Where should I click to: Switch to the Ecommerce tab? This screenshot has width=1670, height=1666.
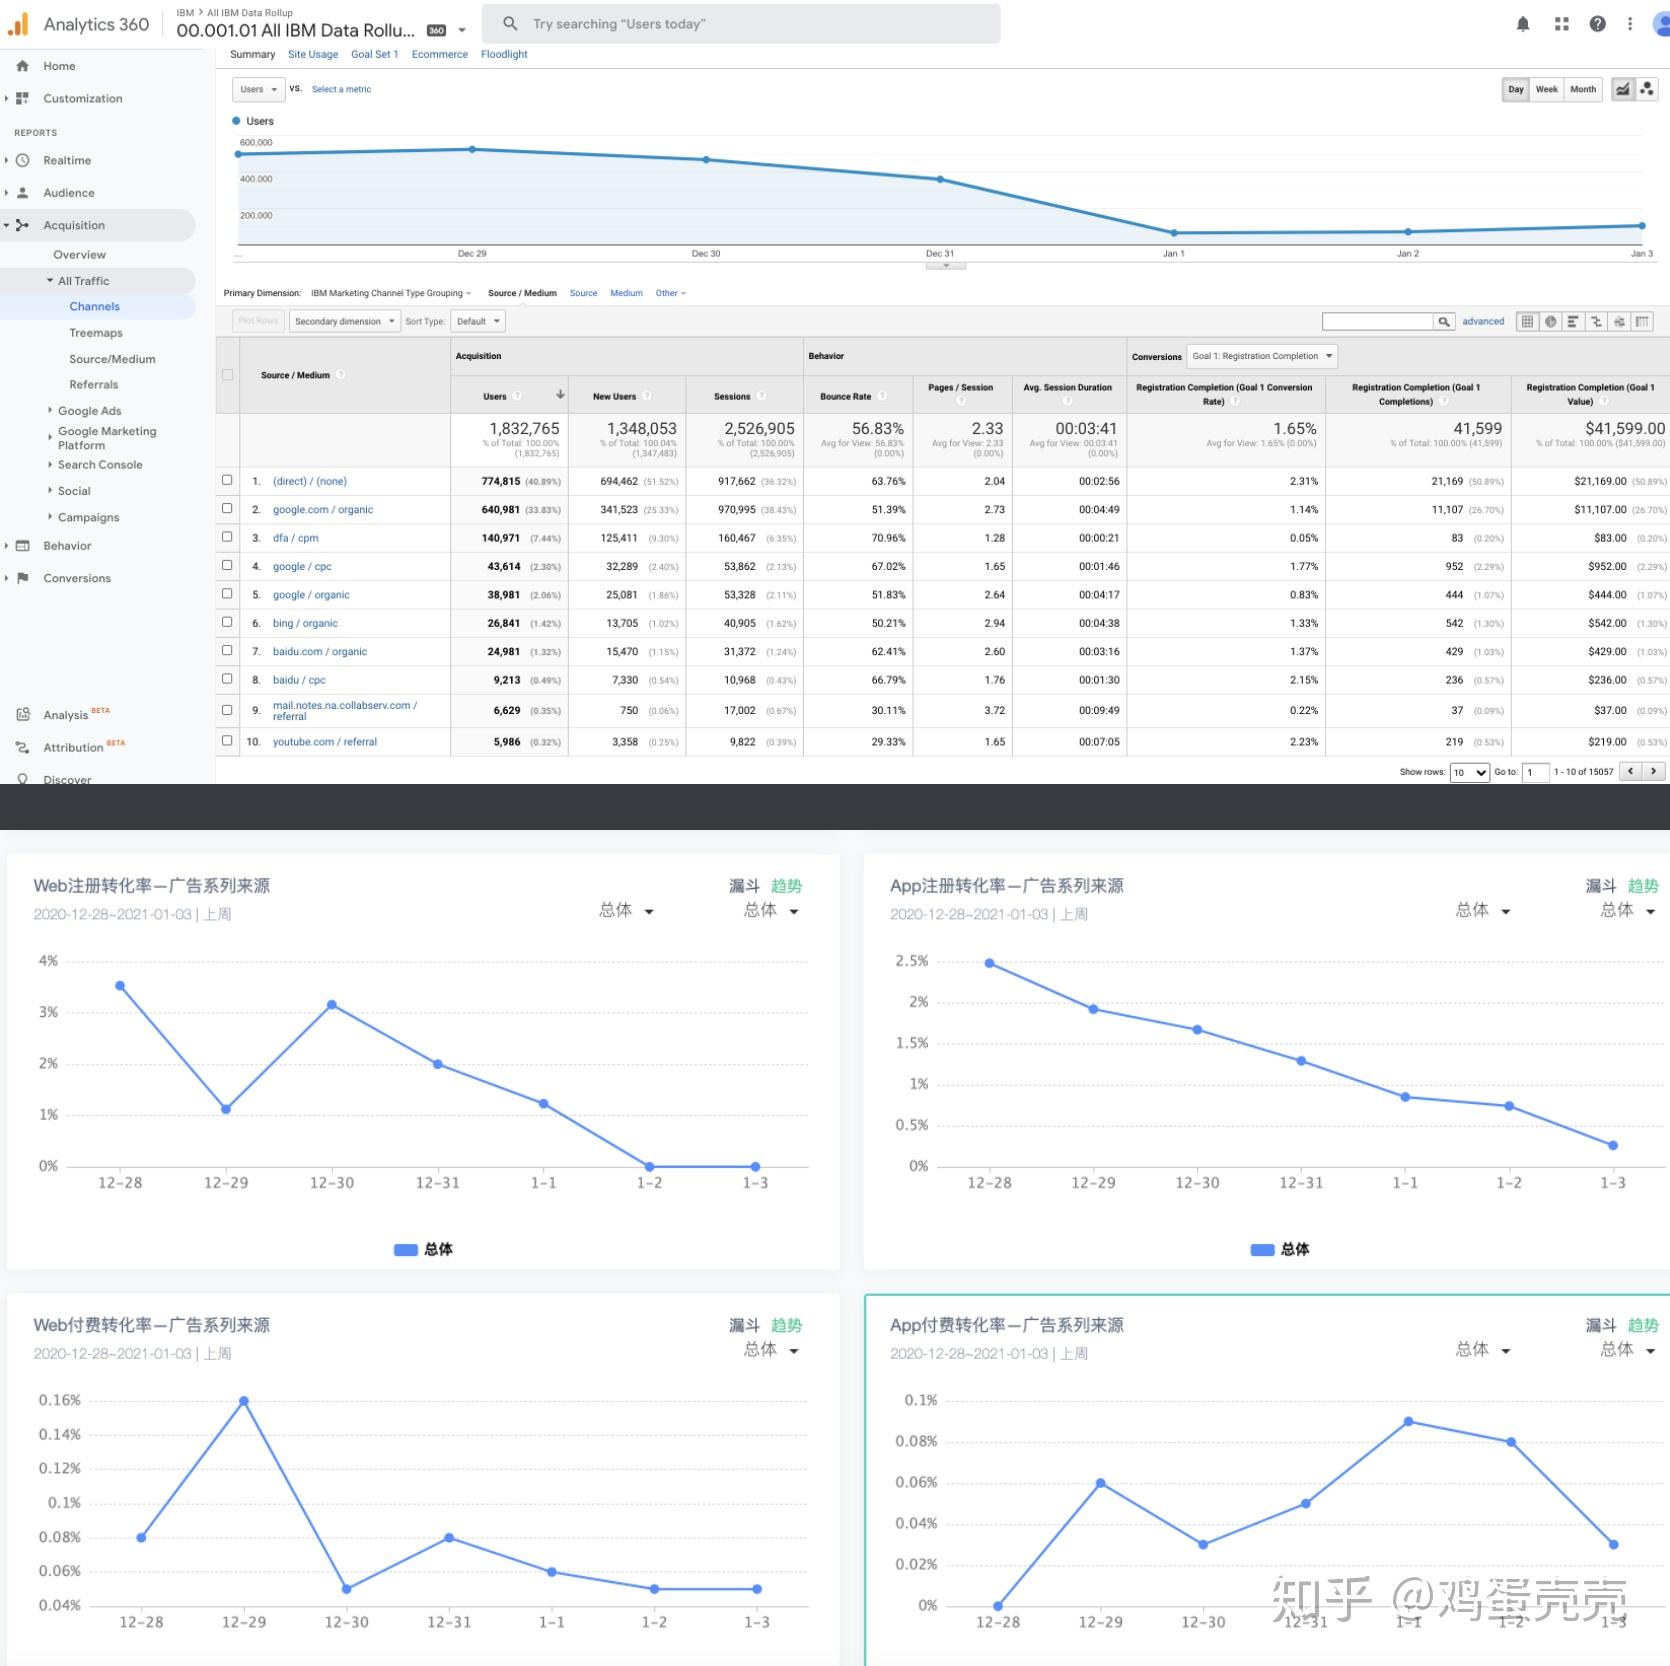(x=440, y=54)
